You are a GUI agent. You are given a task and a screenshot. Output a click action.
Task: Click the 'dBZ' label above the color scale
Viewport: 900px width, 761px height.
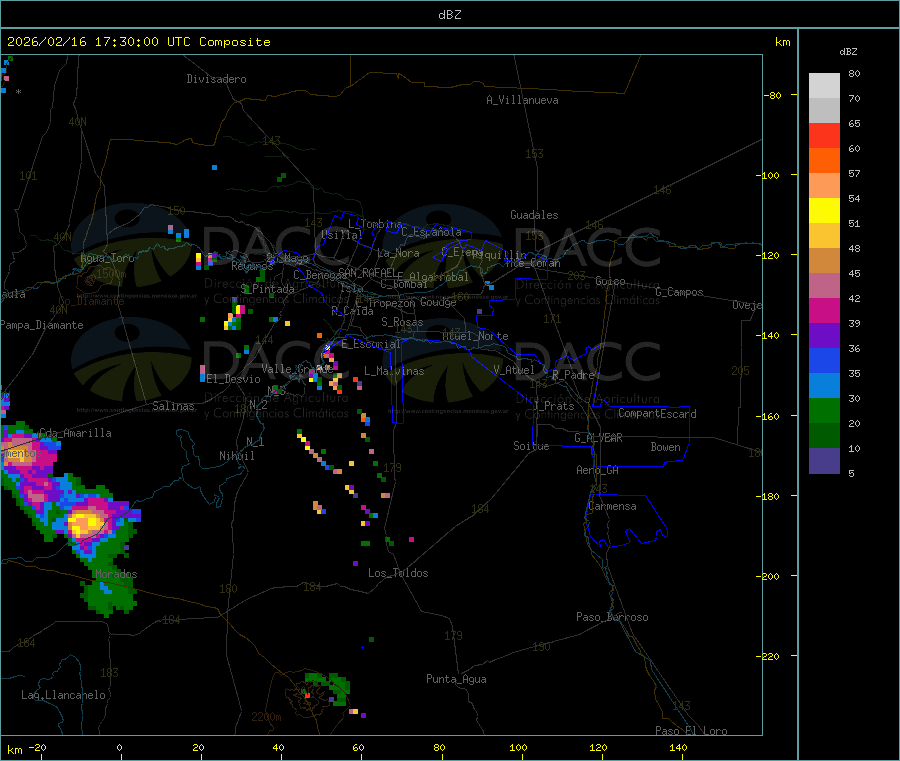pos(848,52)
